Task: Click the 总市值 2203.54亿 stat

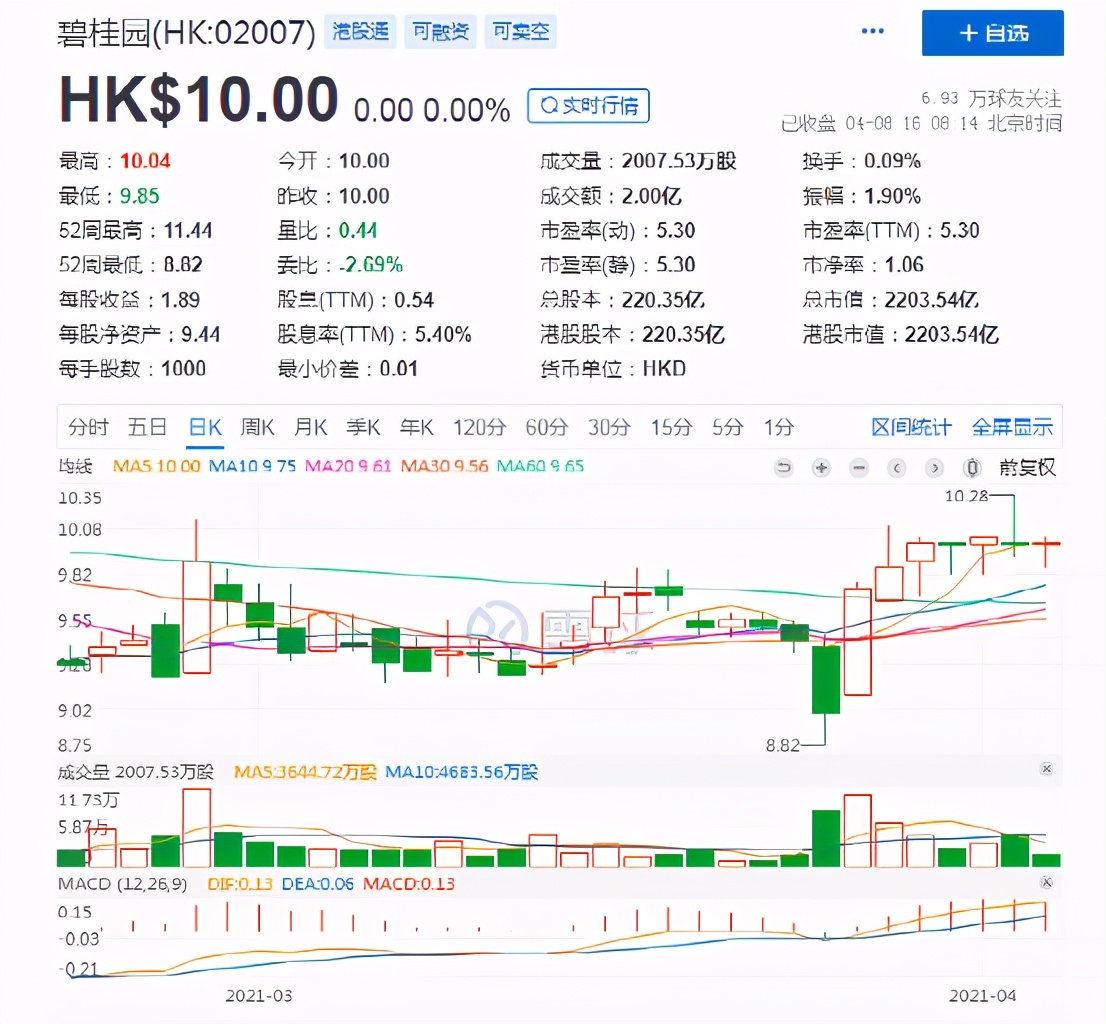Action: tap(891, 299)
